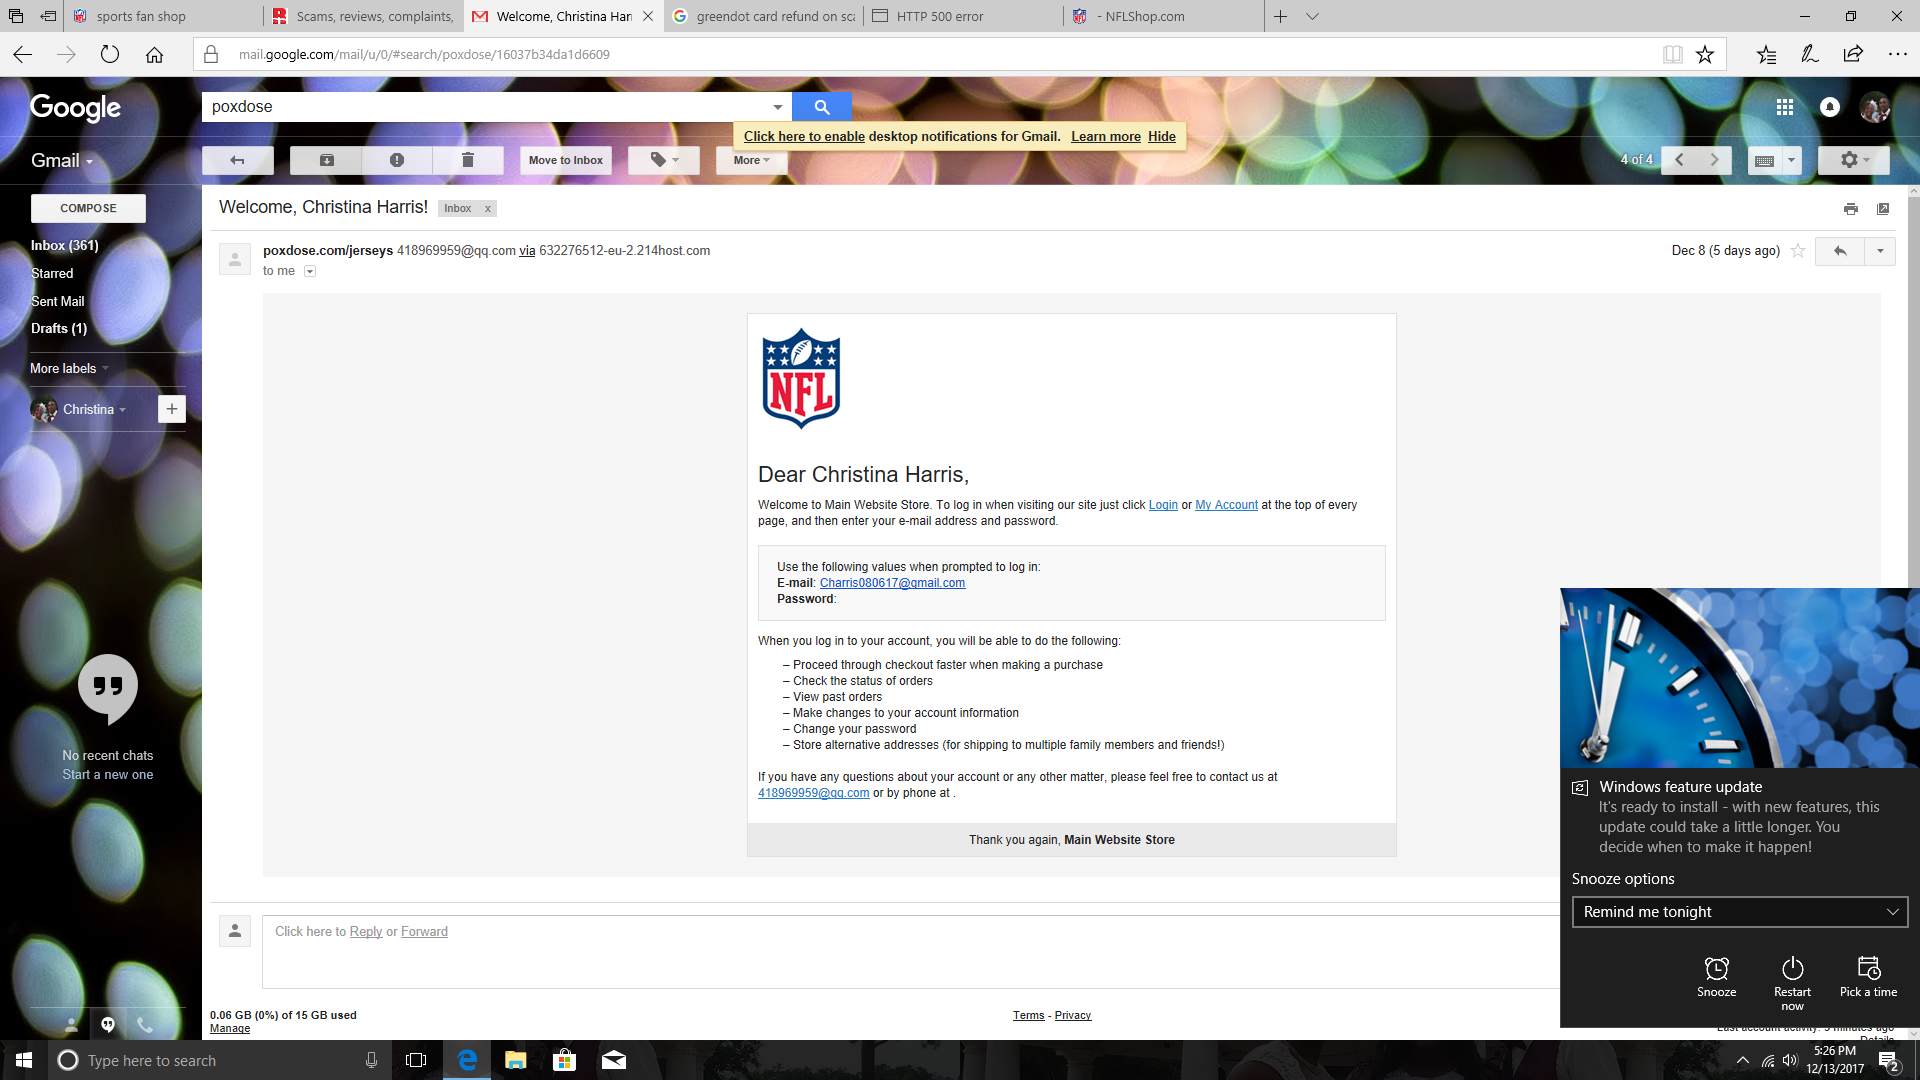
Task: Star this email from Dec 8
Action: pos(1798,251)
